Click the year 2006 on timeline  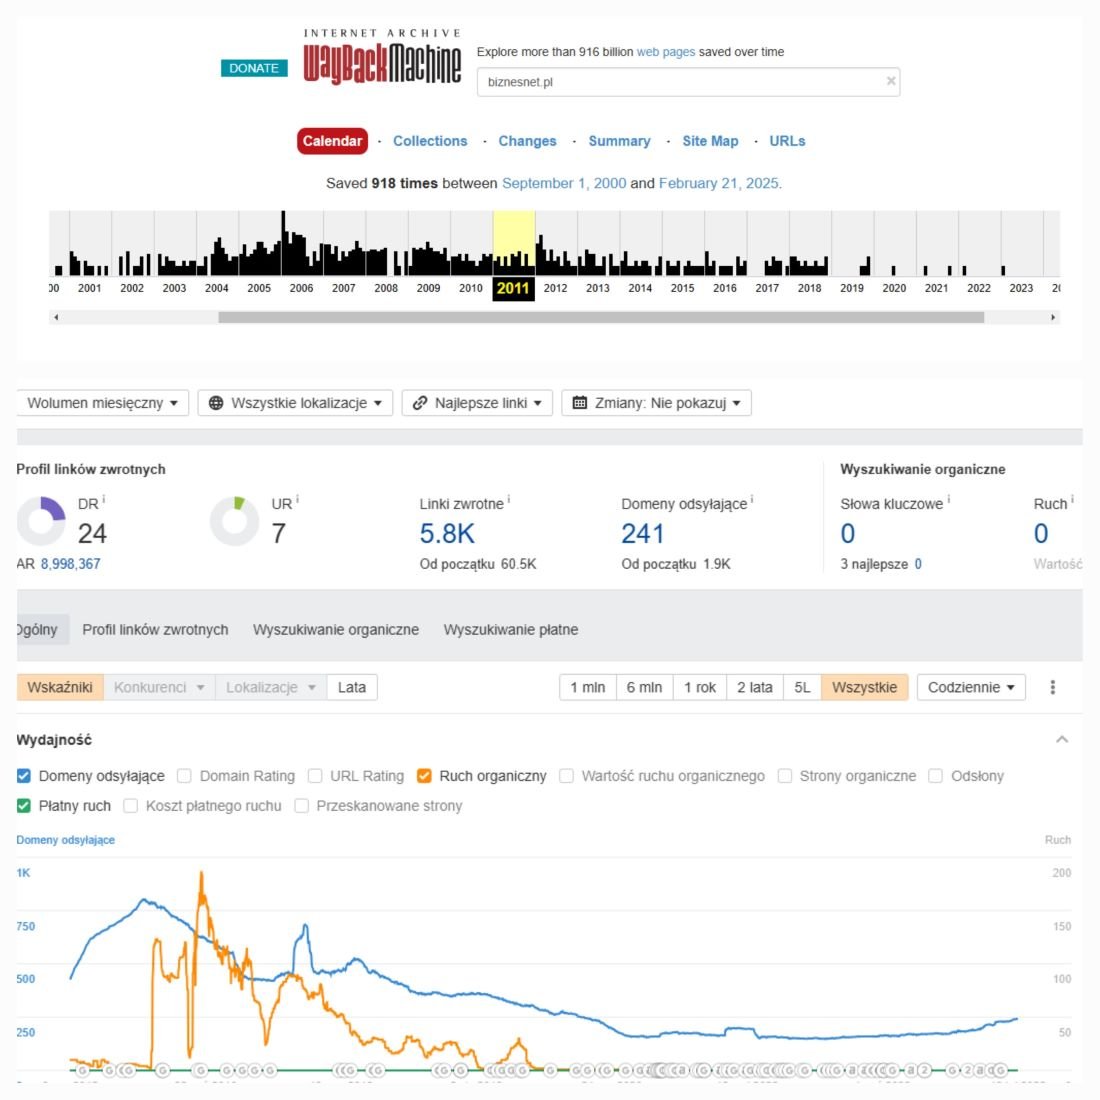pyautogui.click(x=301, y=288)
